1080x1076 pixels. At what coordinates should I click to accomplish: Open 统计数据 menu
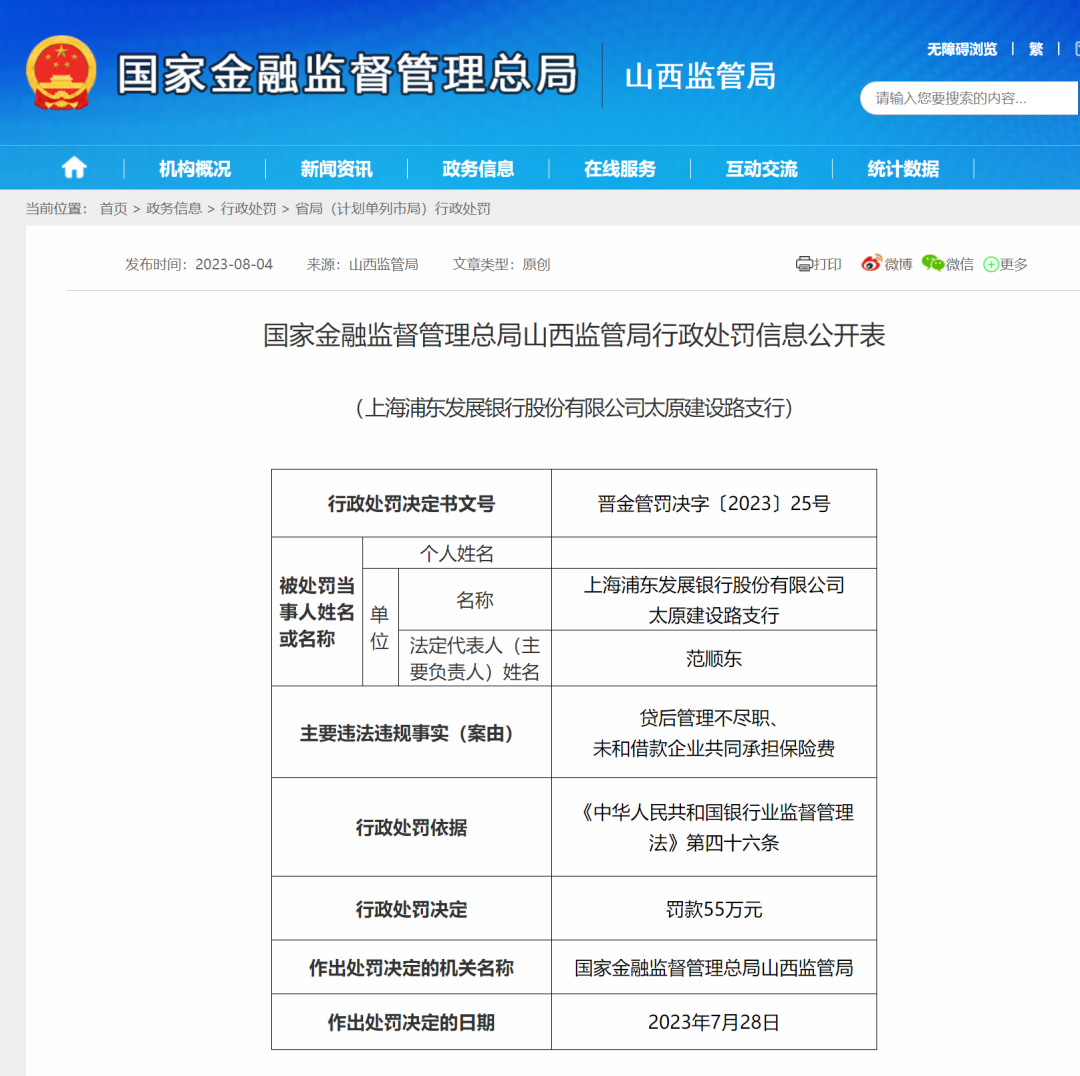point(903,169)
